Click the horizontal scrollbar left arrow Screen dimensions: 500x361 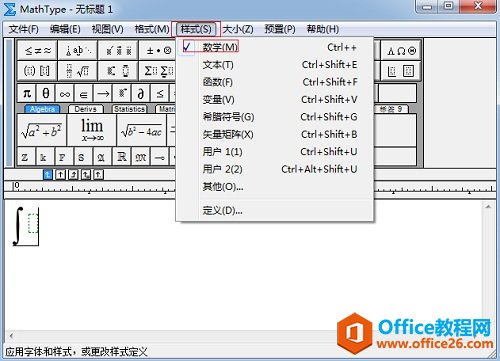(x=11, y=336)
